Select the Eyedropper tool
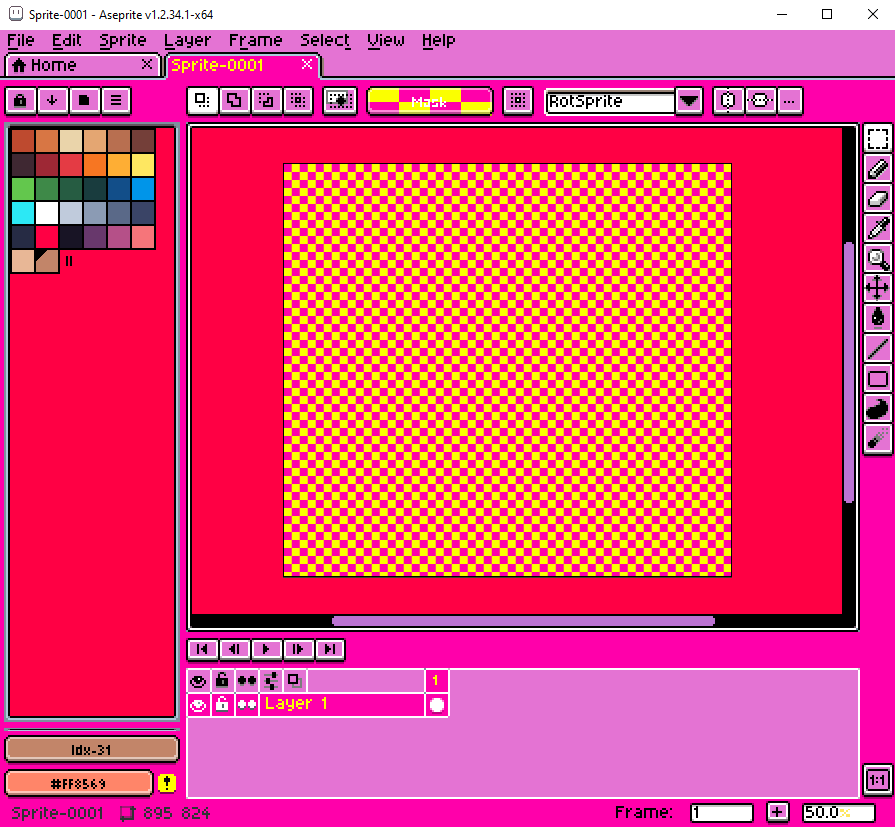 877,228
